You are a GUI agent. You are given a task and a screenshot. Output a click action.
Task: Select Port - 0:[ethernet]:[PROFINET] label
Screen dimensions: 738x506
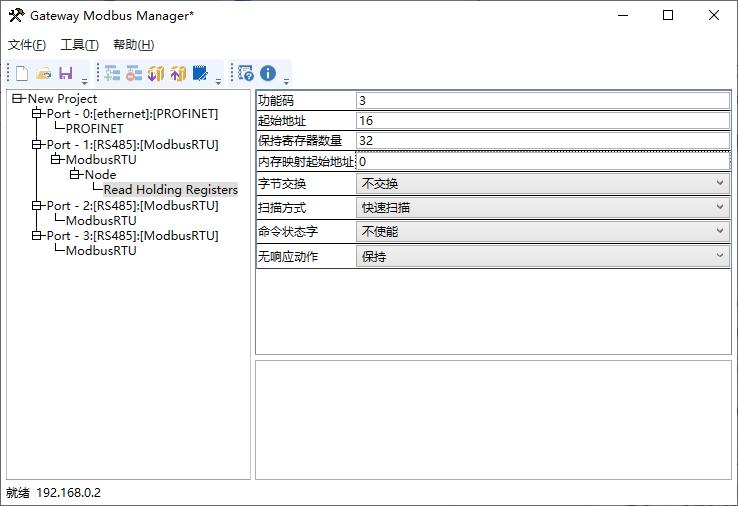132,113
